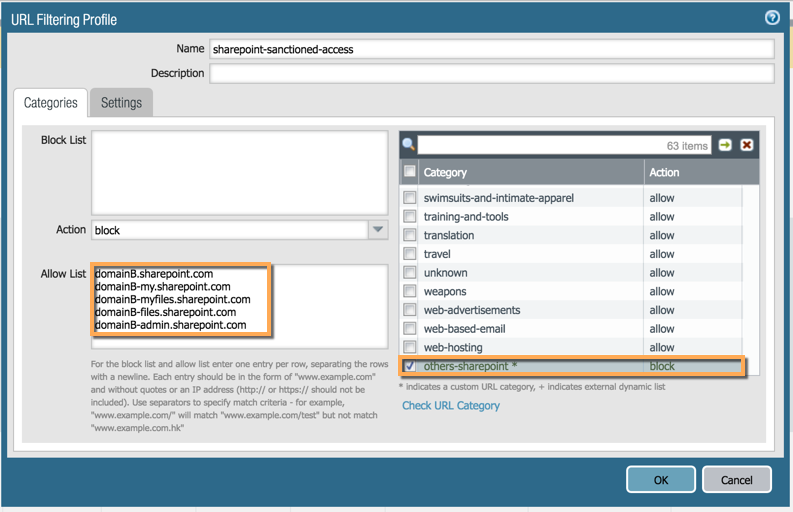Image resolution: width=793 pixels, height=512 pixels.
Task: Open allow action cell for swimsuits-and-intimate-apparel
Action: 693,197
